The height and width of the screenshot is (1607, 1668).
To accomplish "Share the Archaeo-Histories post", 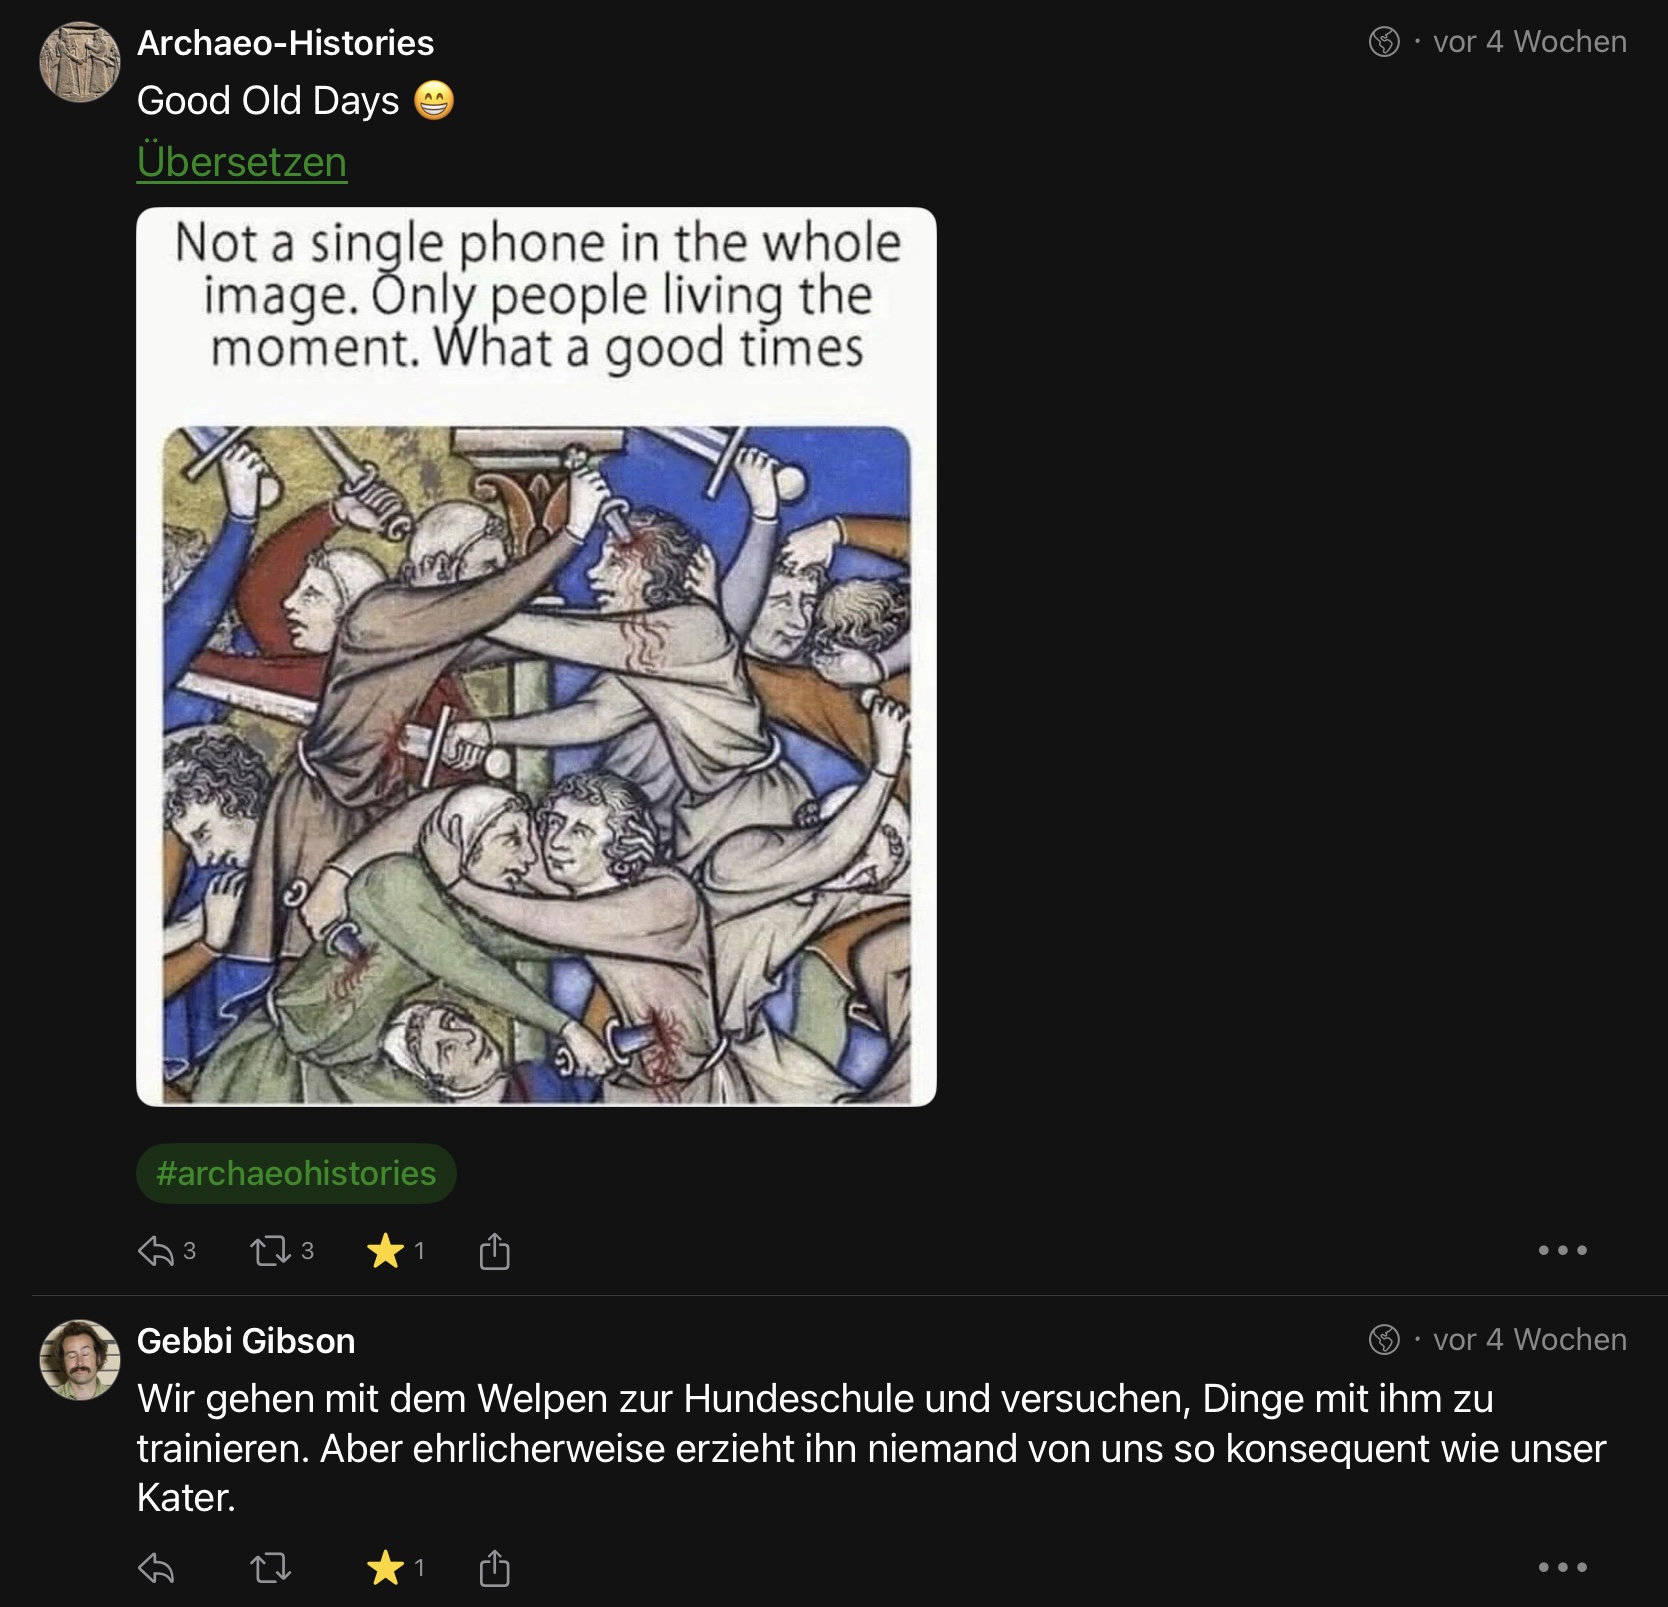I will tap(494, 1251).
